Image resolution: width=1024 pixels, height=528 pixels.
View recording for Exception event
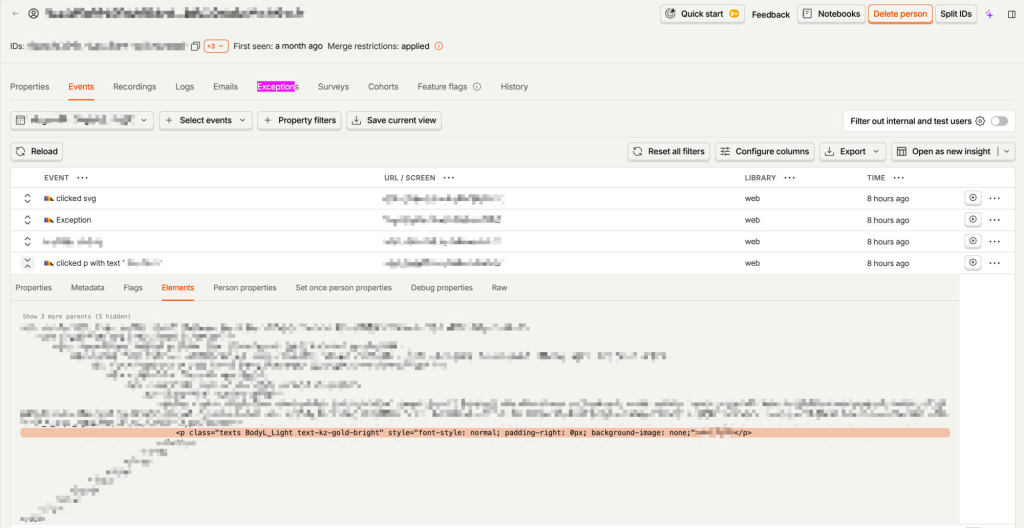(973, 220)
